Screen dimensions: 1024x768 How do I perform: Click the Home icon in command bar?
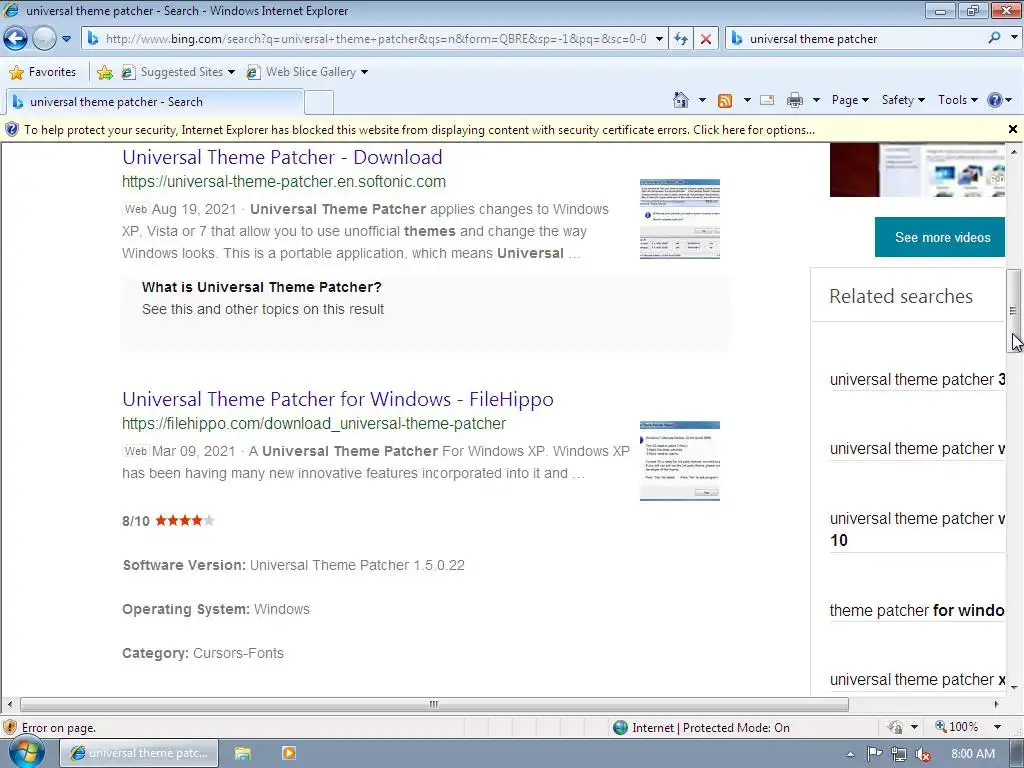pos(680,100)
